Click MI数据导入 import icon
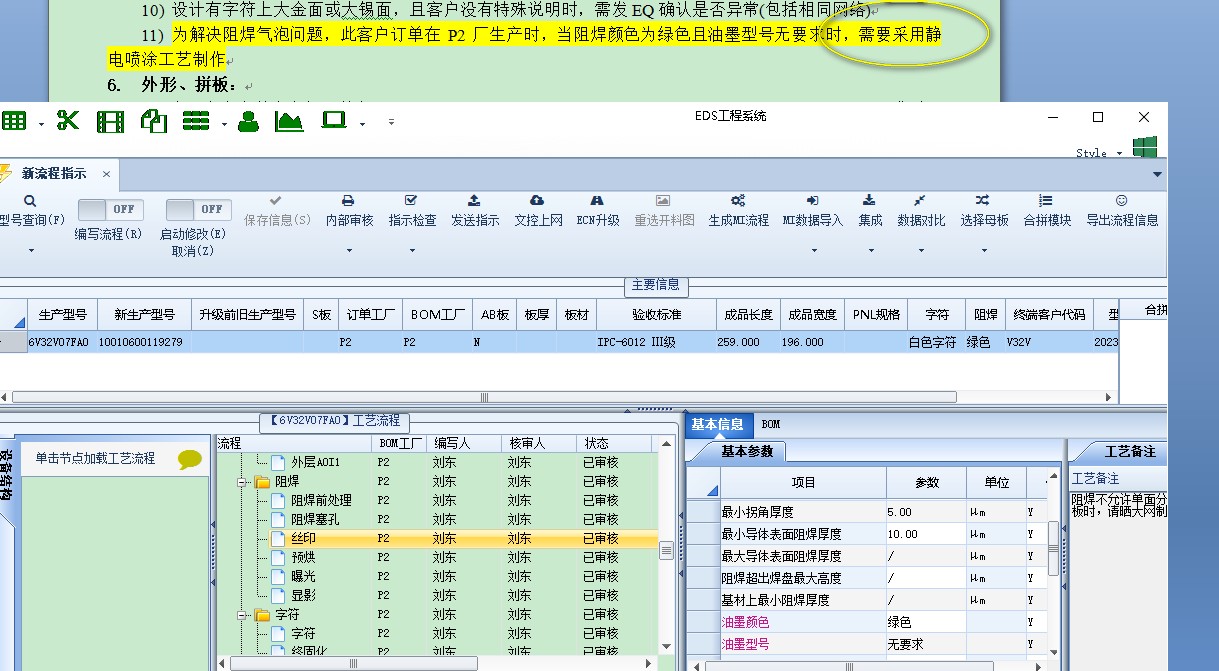This screenshot has height=671, width=1219. pos(812,201)
